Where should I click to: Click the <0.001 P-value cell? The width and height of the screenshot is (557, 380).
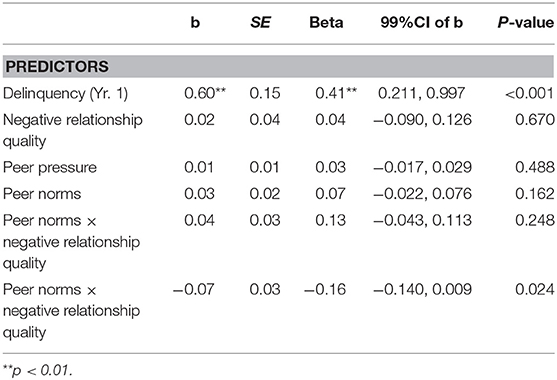(x=530, y=93)
